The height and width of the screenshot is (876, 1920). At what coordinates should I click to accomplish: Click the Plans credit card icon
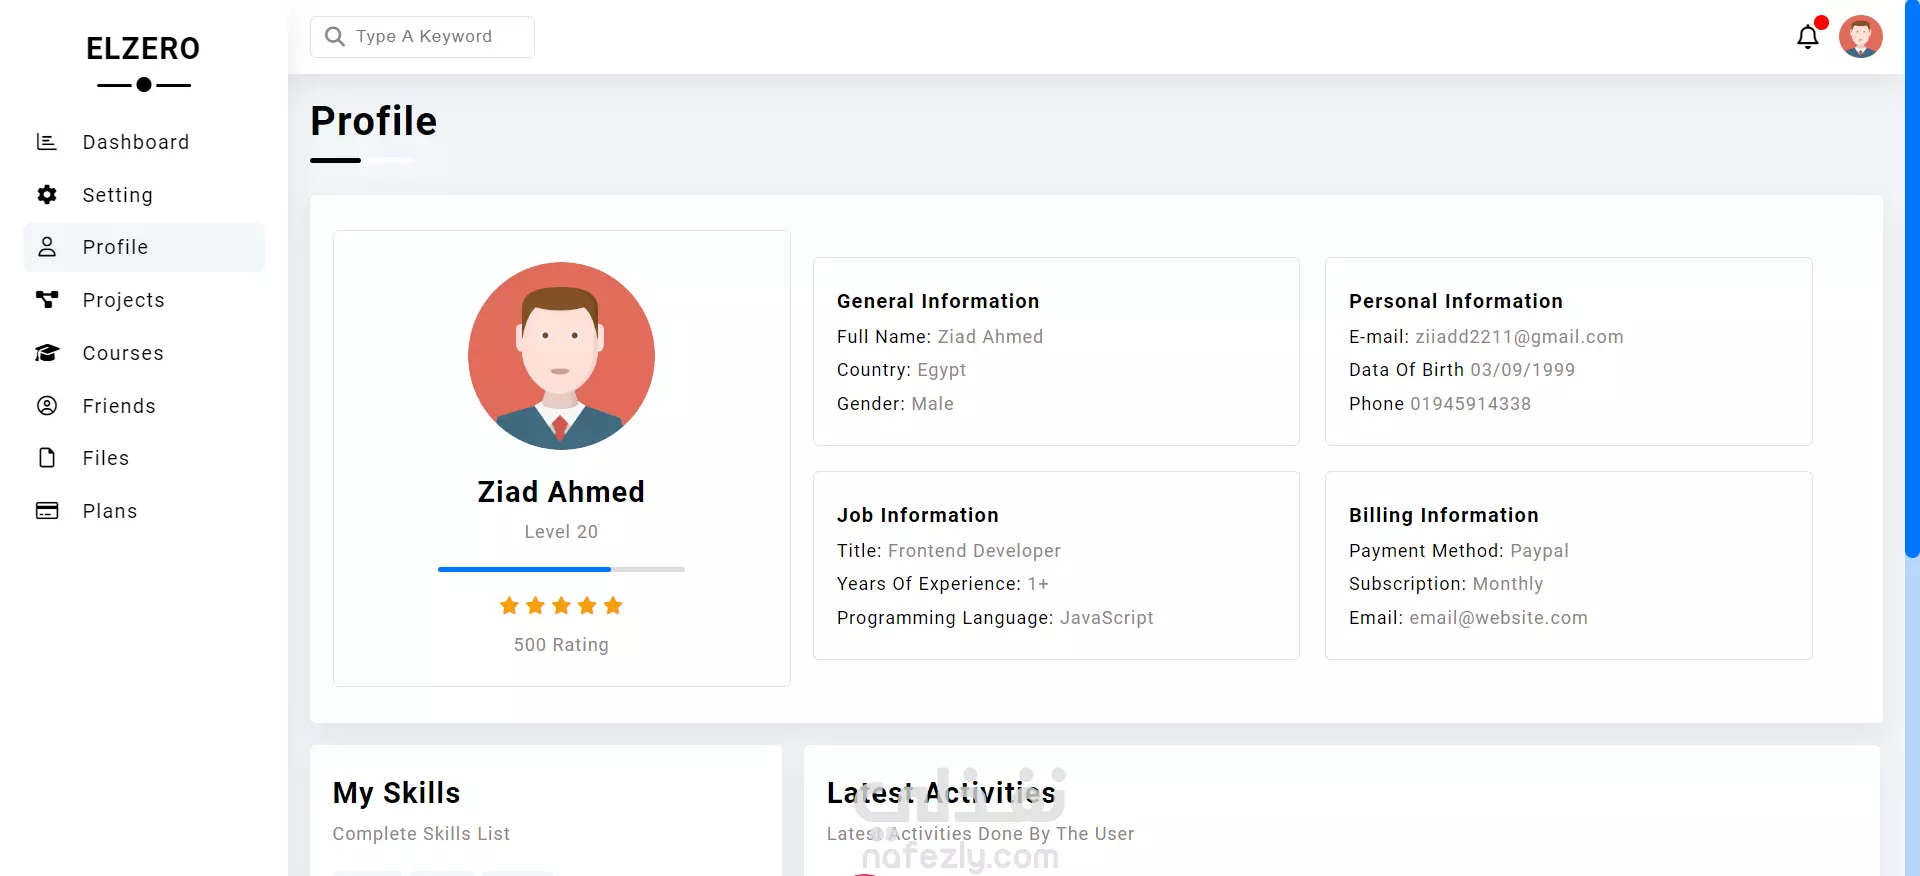click(x=47, y=511)
